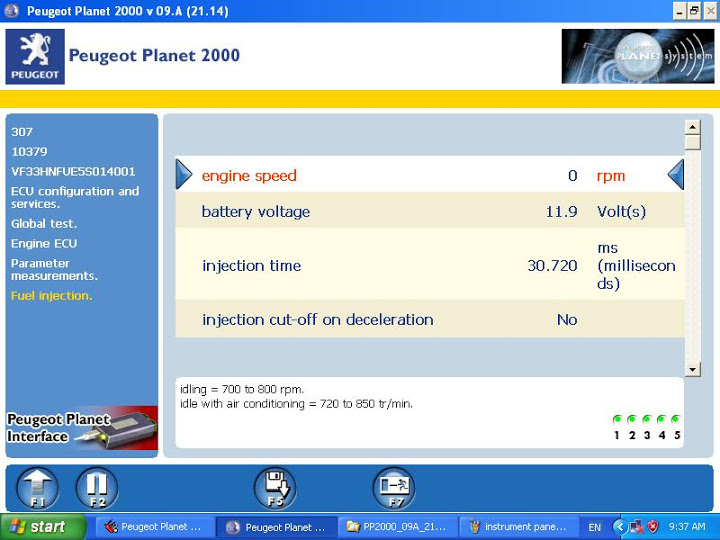Click the No value for injection cut-off
Viewport: 720px width, 540px height.
click(567, 320)
